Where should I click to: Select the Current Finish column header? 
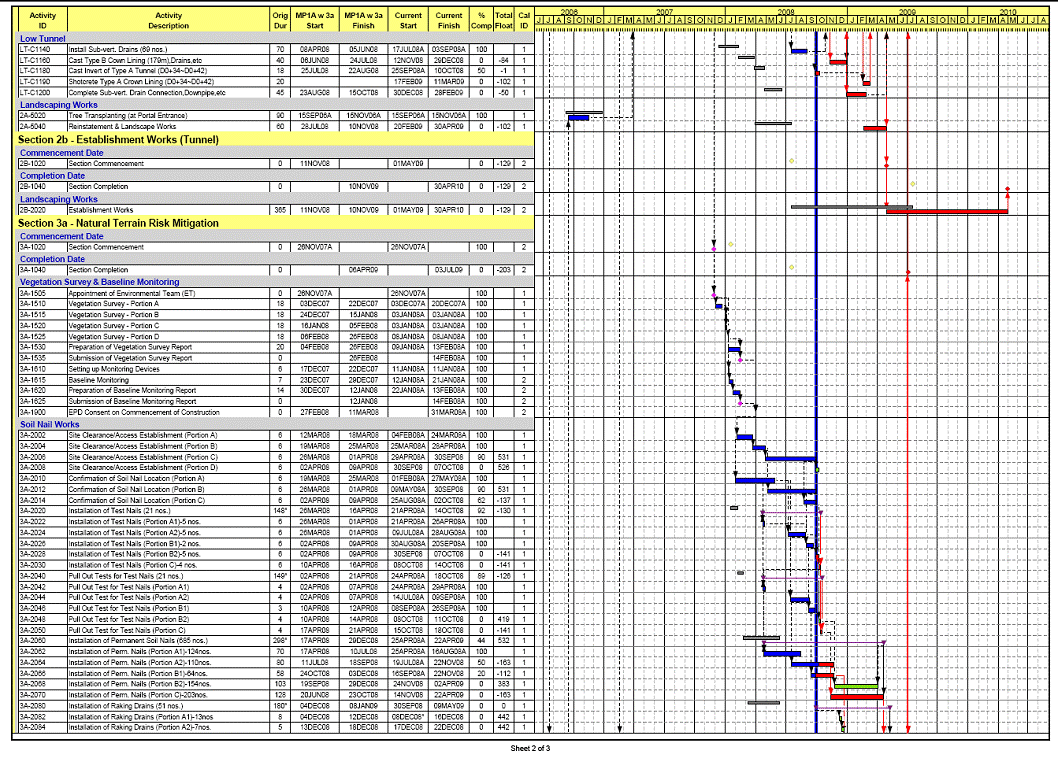(x=449, y=20)
